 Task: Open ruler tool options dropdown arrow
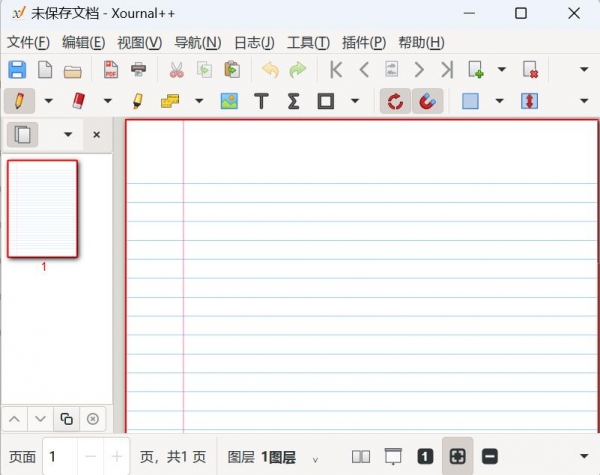[199, 101]
